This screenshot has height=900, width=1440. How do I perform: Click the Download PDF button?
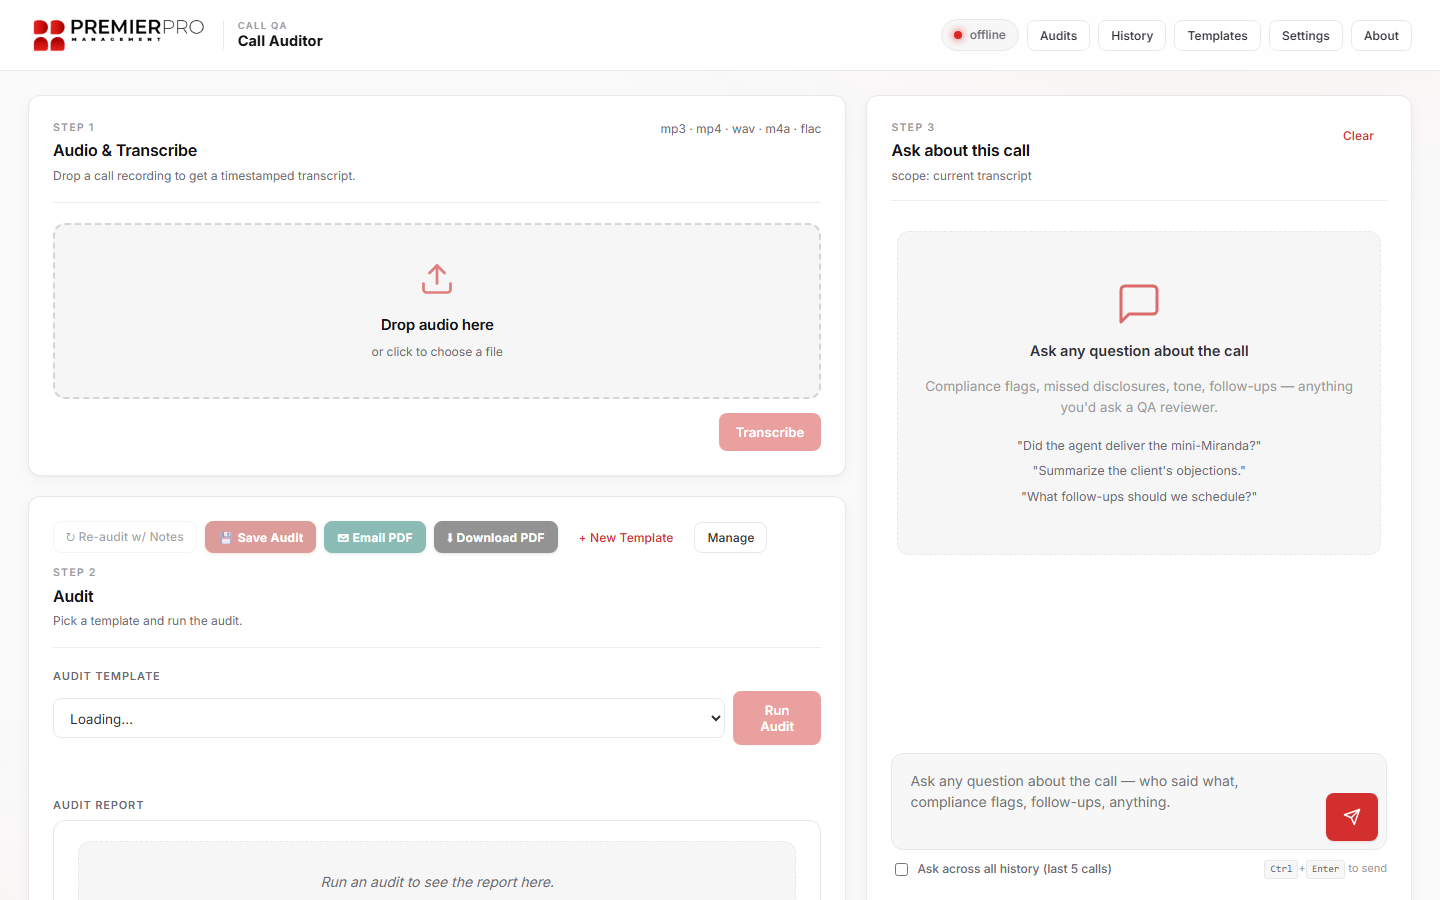496,537
